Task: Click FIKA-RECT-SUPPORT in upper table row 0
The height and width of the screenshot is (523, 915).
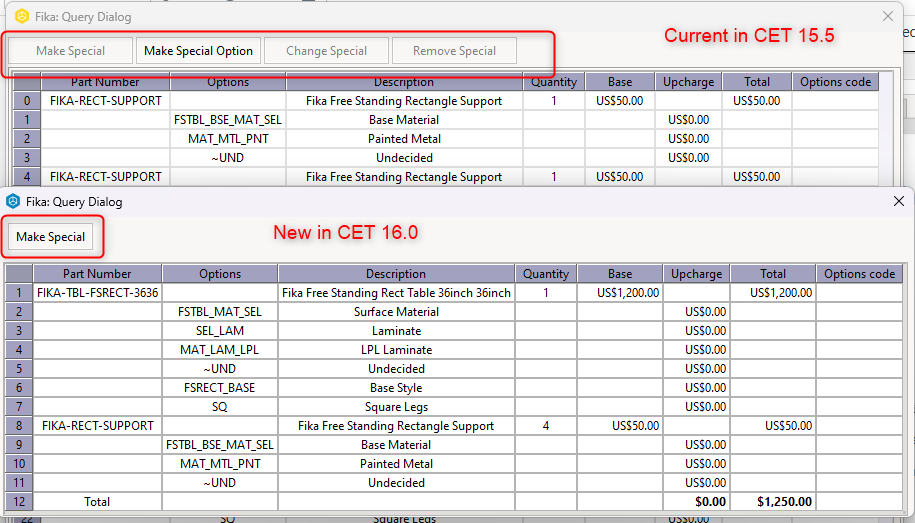Action: click(x=106, y=100)
